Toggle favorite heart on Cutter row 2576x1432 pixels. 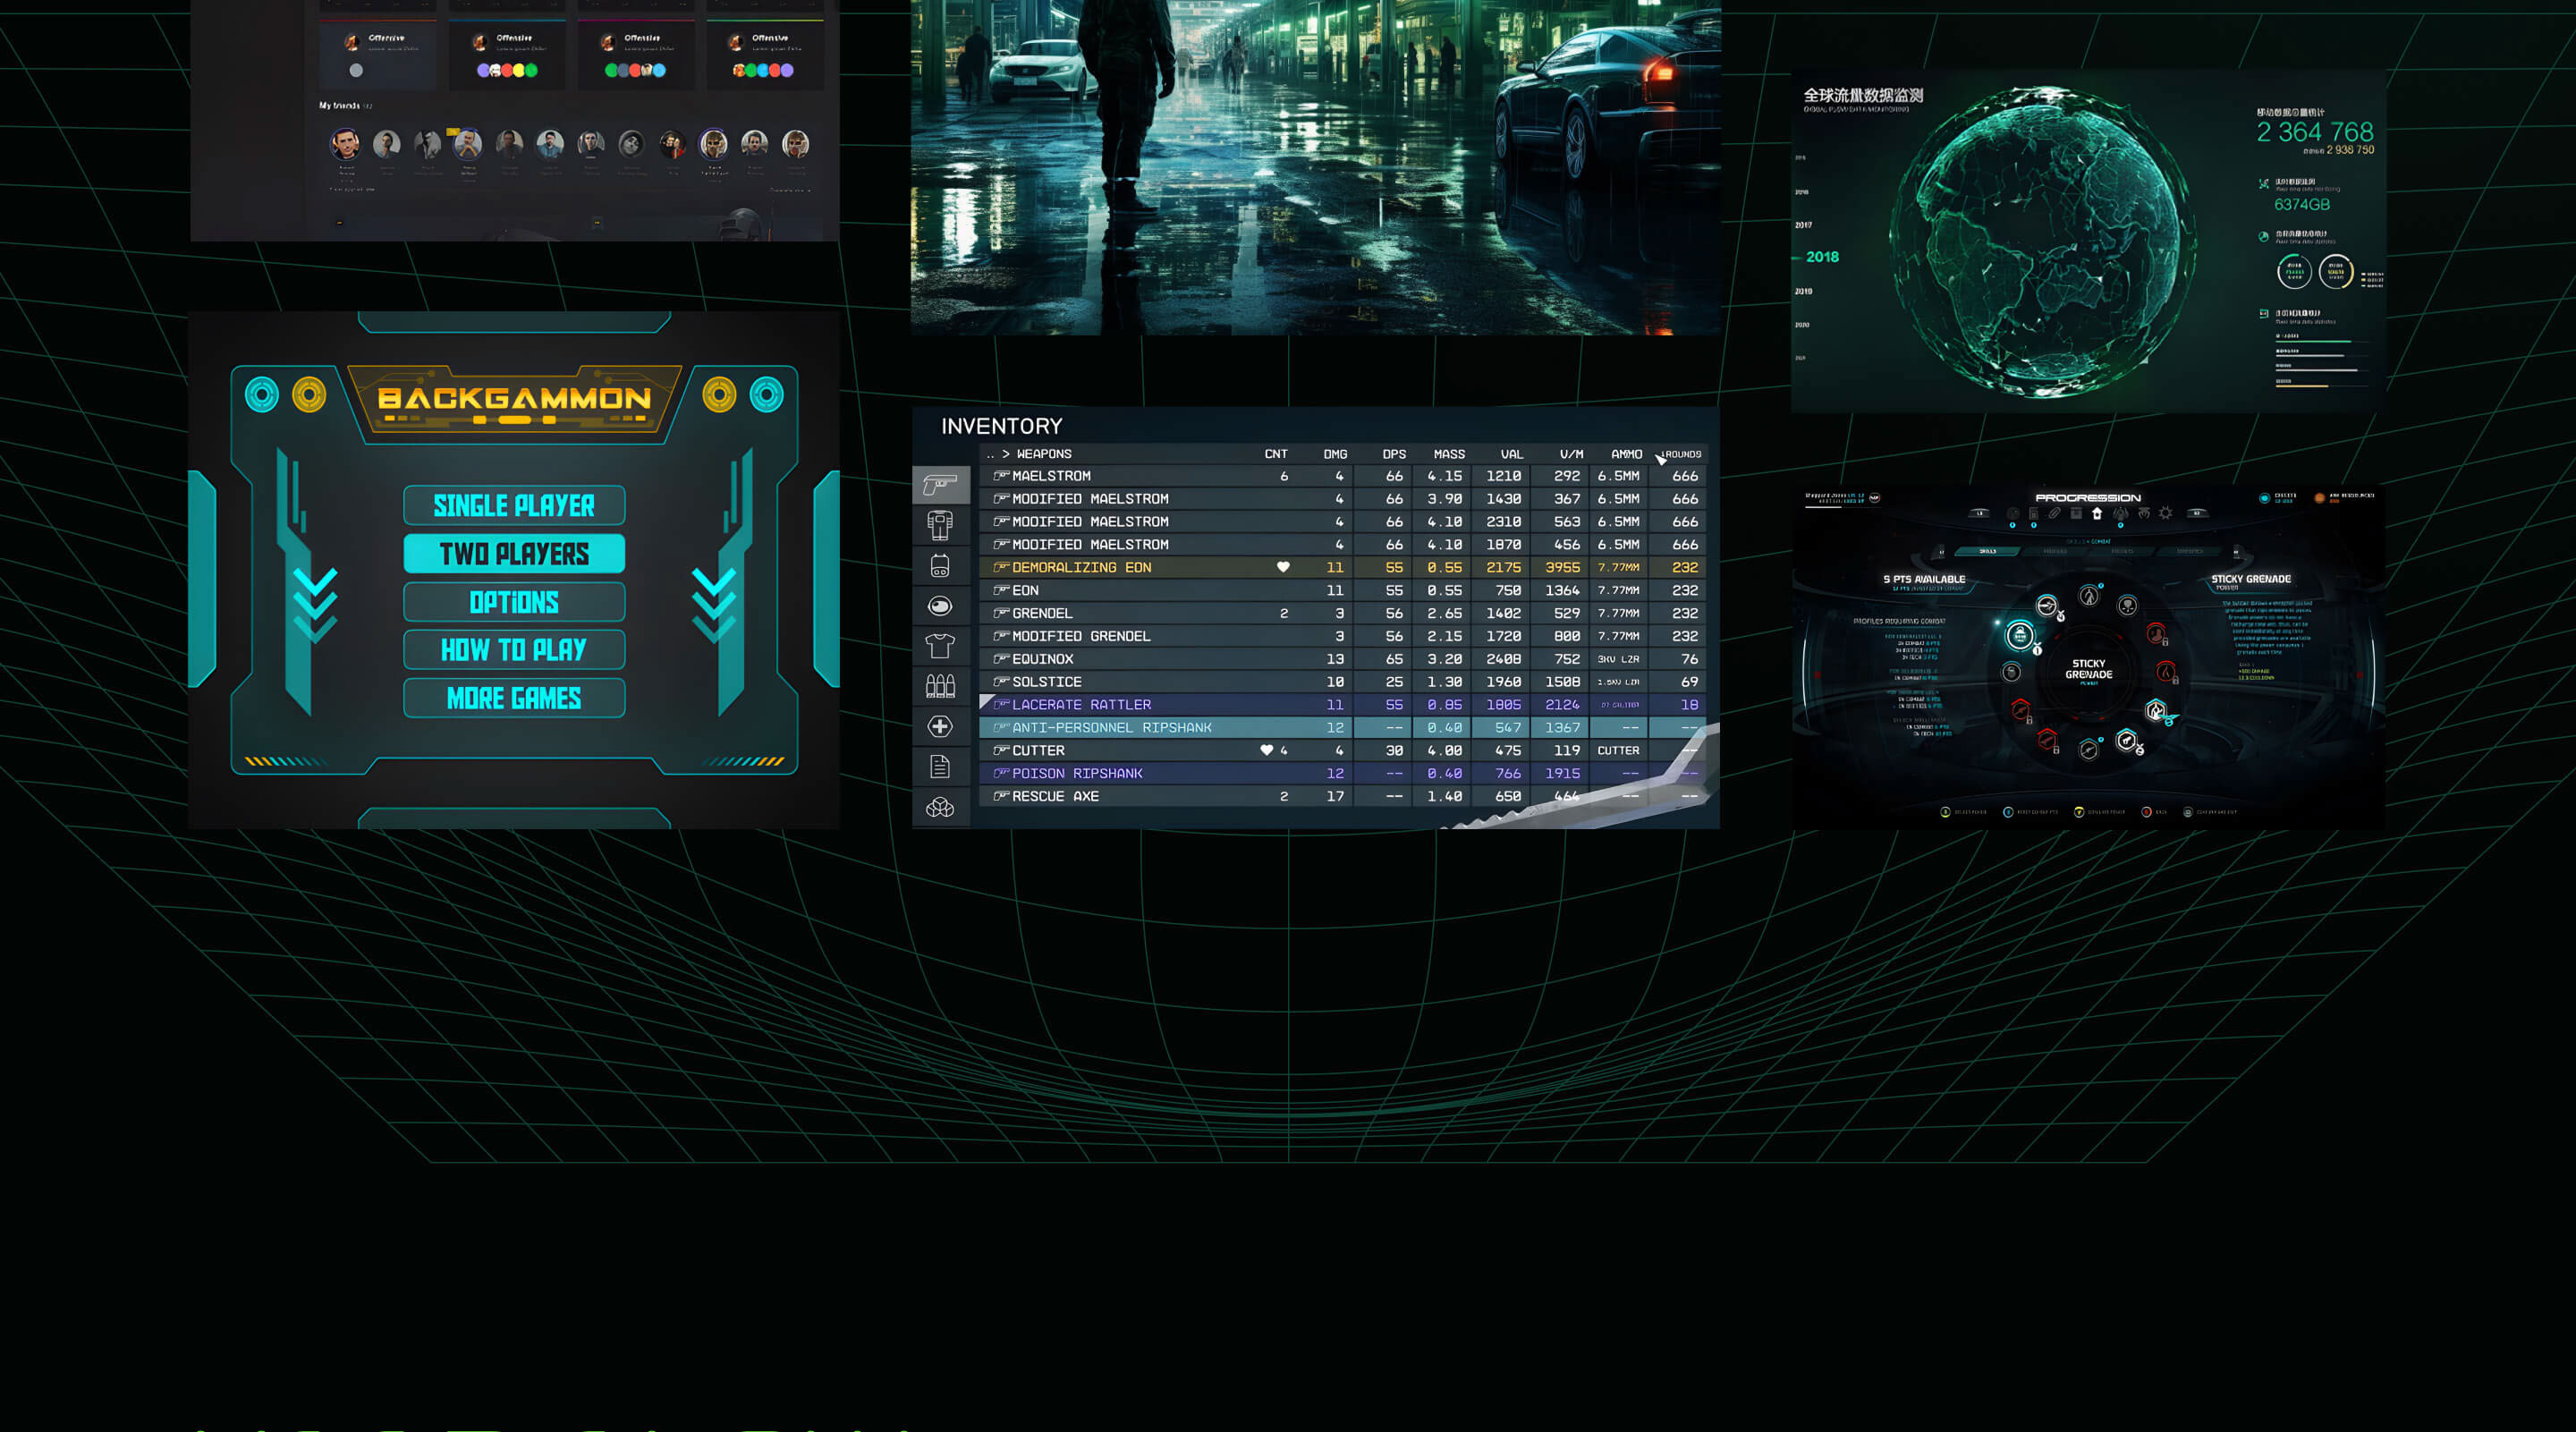point(1266,750)
